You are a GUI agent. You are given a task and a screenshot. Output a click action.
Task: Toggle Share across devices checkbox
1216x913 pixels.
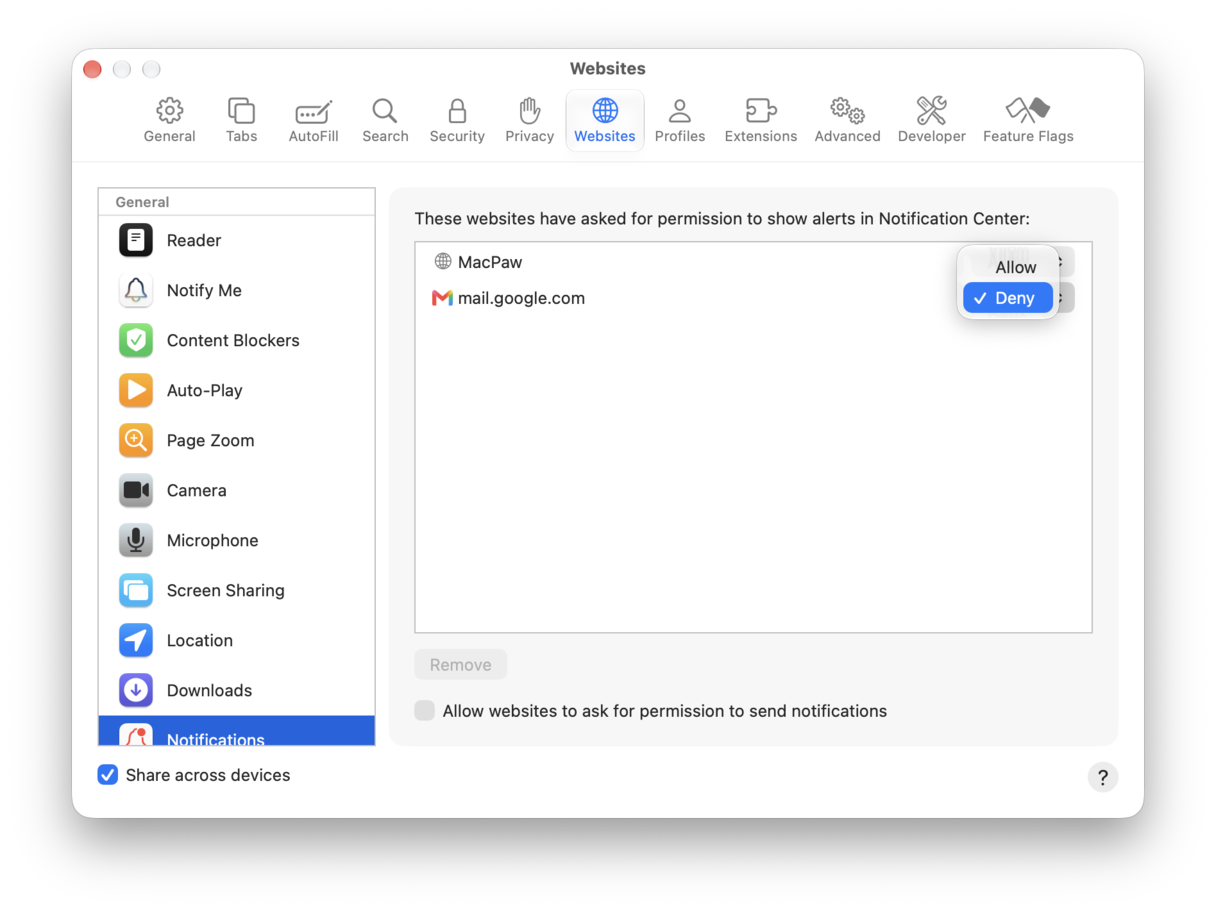coord(108,775)
